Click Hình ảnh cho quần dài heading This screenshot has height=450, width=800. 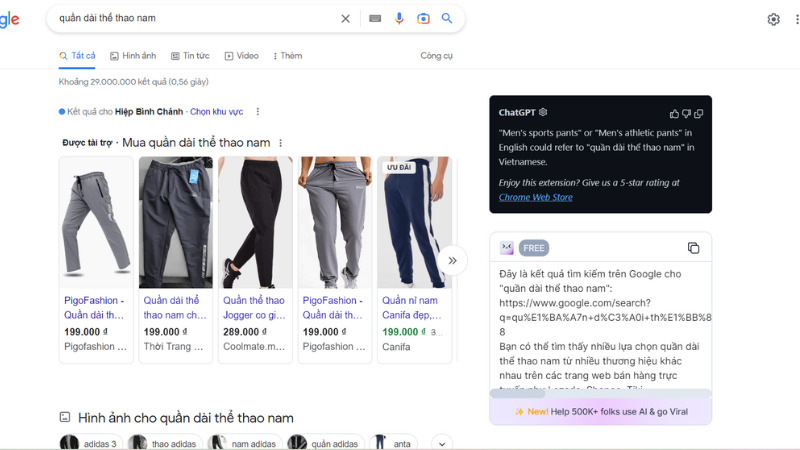[x=186, y=418]
